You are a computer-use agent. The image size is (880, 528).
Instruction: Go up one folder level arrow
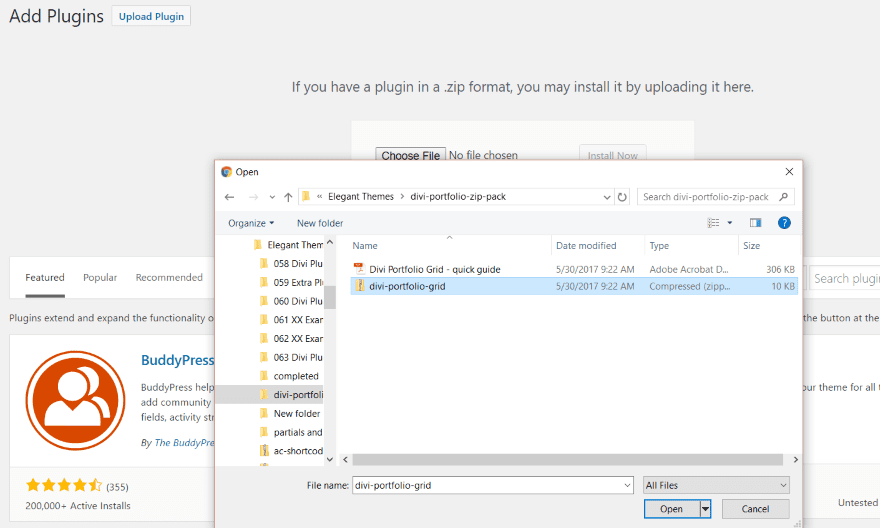[x=288, y=197]
